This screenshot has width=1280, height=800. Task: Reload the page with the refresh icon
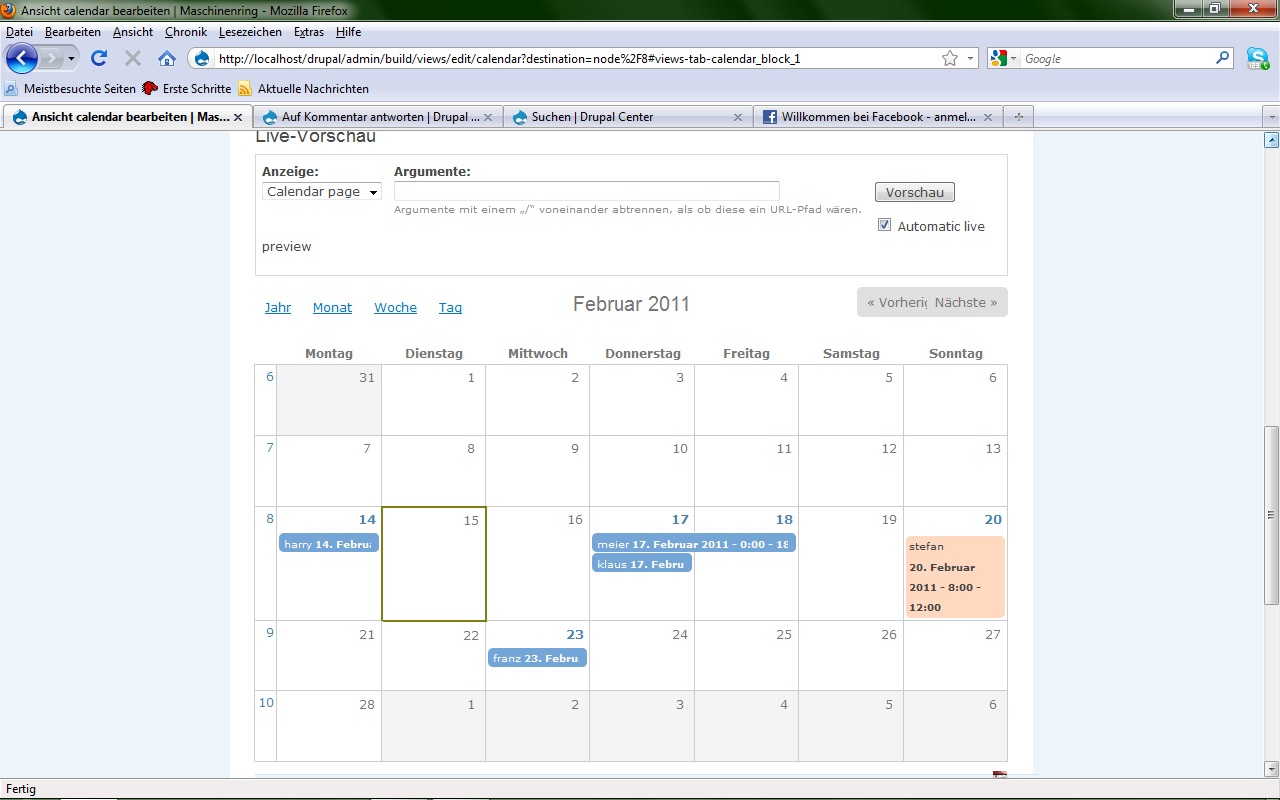coord(99,58)
